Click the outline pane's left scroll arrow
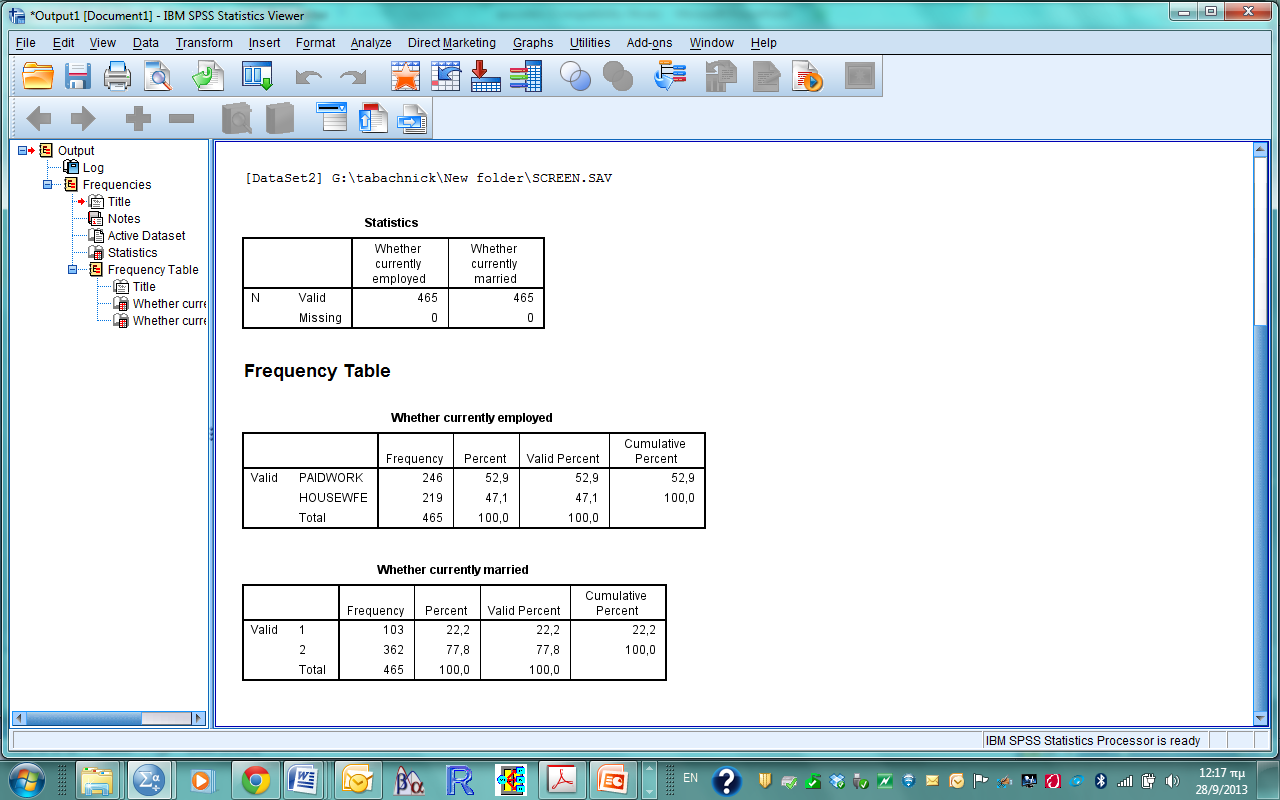Viewport: 1280px width, 800px height. [18, 718]
